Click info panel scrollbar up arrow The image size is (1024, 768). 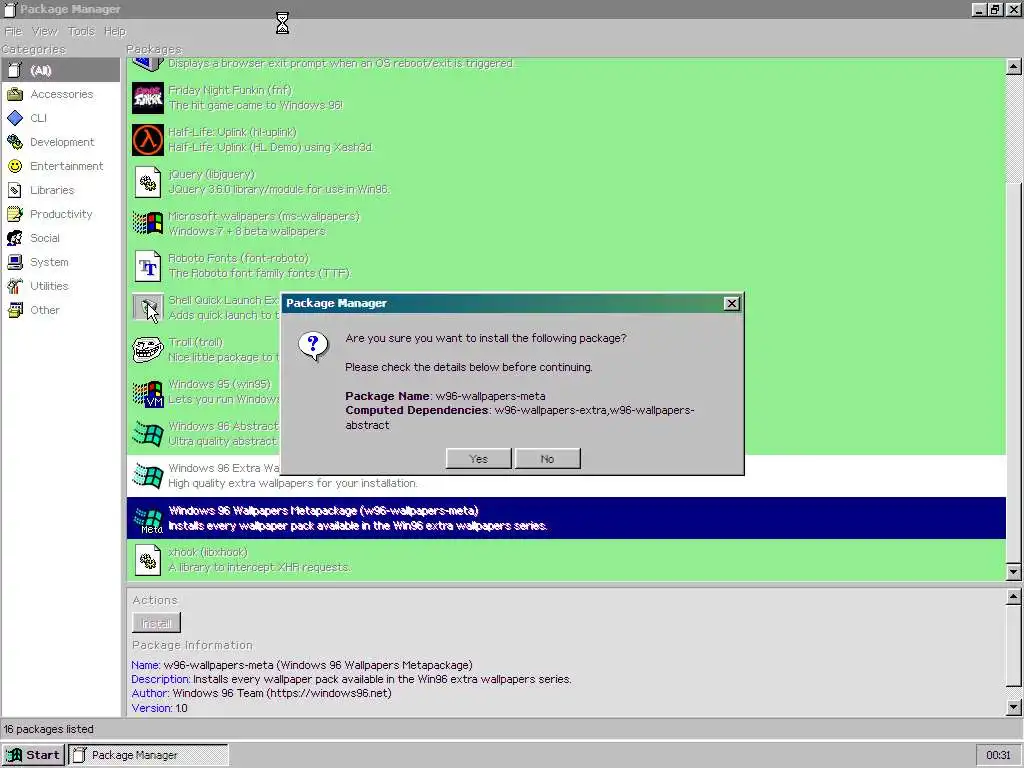coord(1014,596)
